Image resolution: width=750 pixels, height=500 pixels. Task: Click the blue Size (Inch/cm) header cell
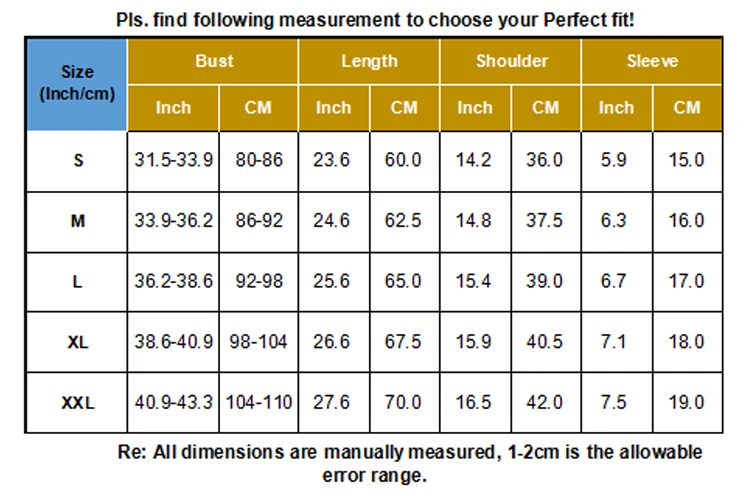[x=77, y=84]
